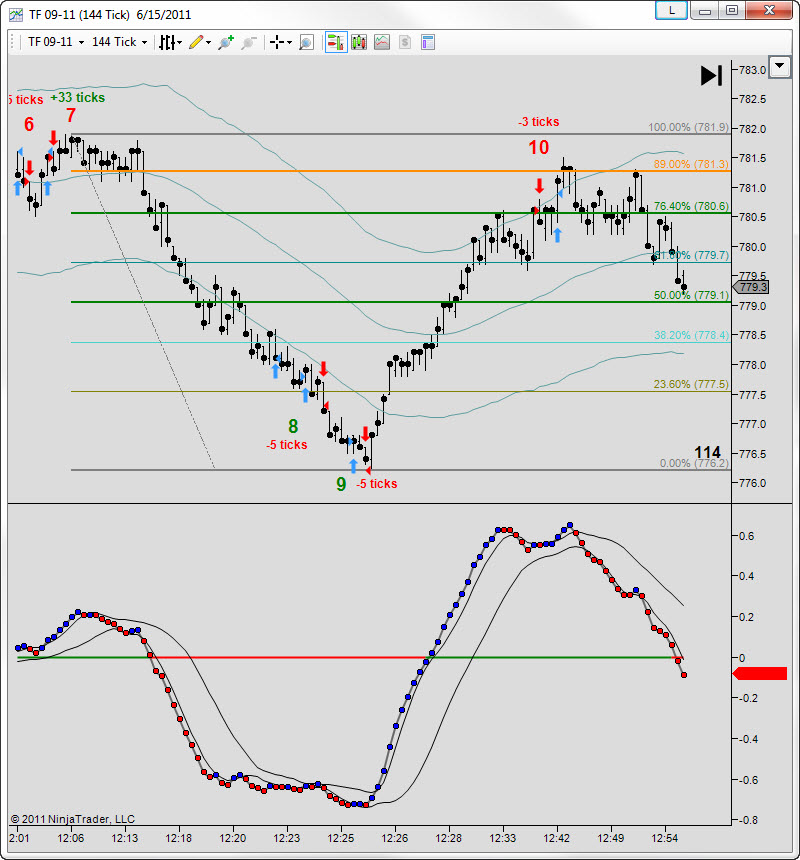Click the greyed zoom out magnifier icon

click(x=248, y=42)
